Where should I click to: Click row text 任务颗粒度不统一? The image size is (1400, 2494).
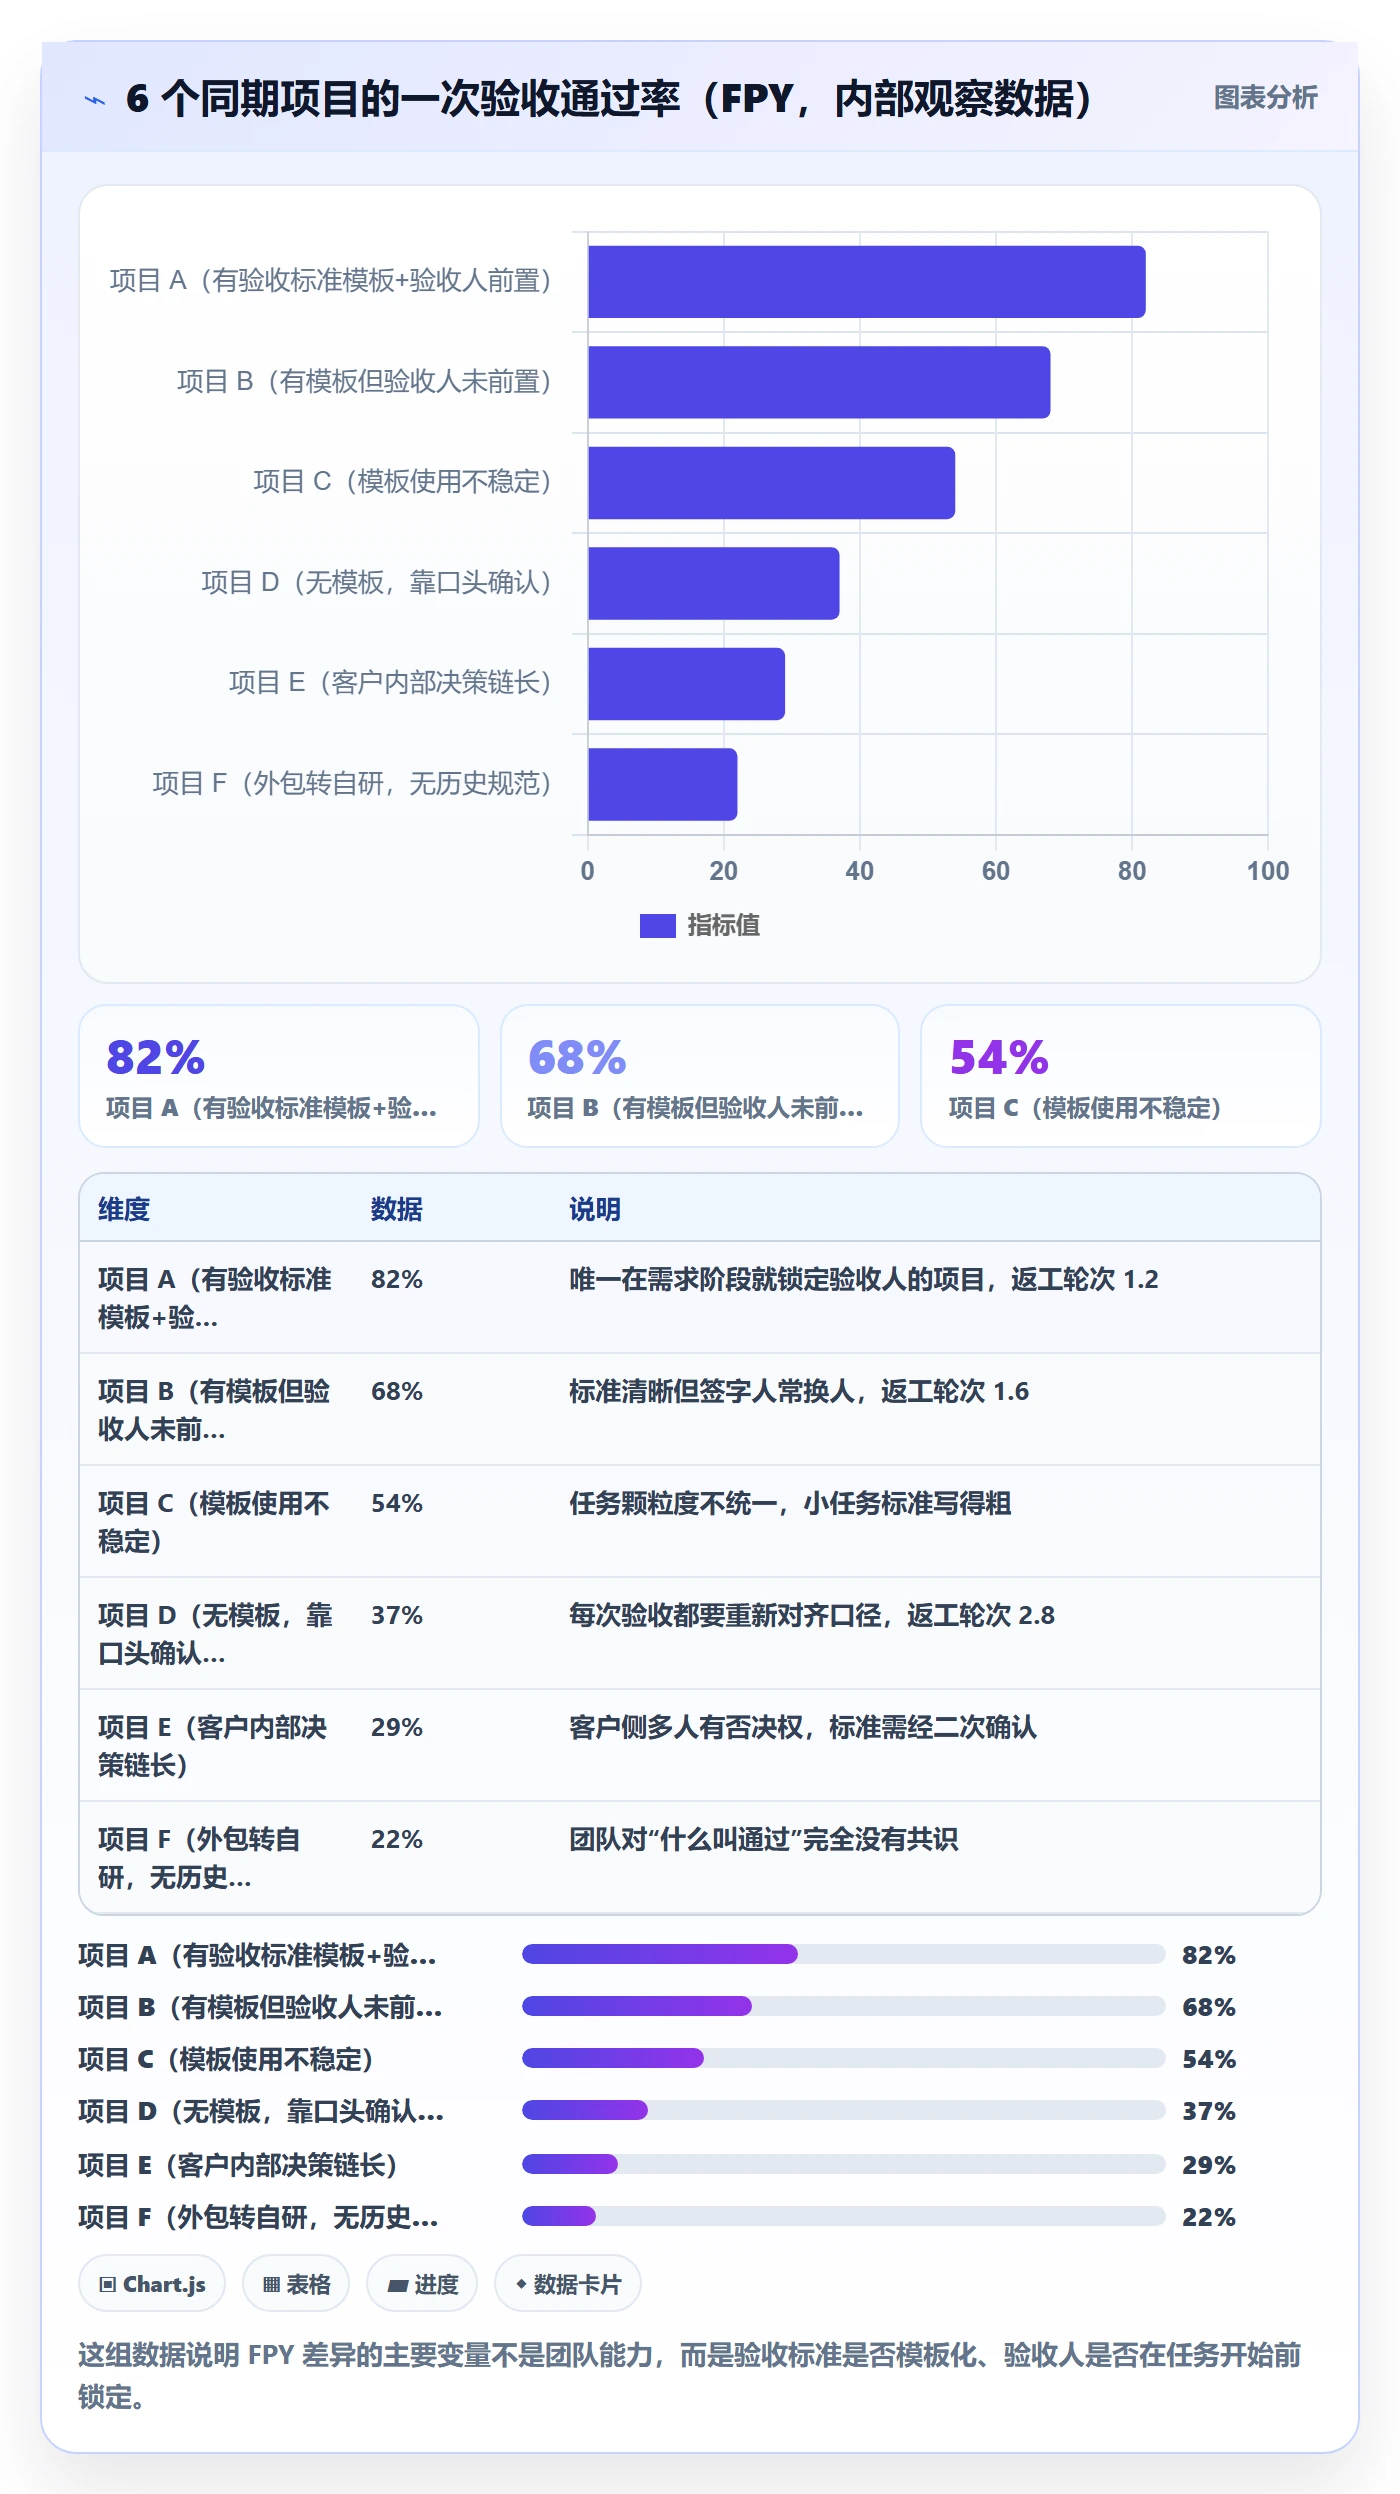click(673, 1503)
